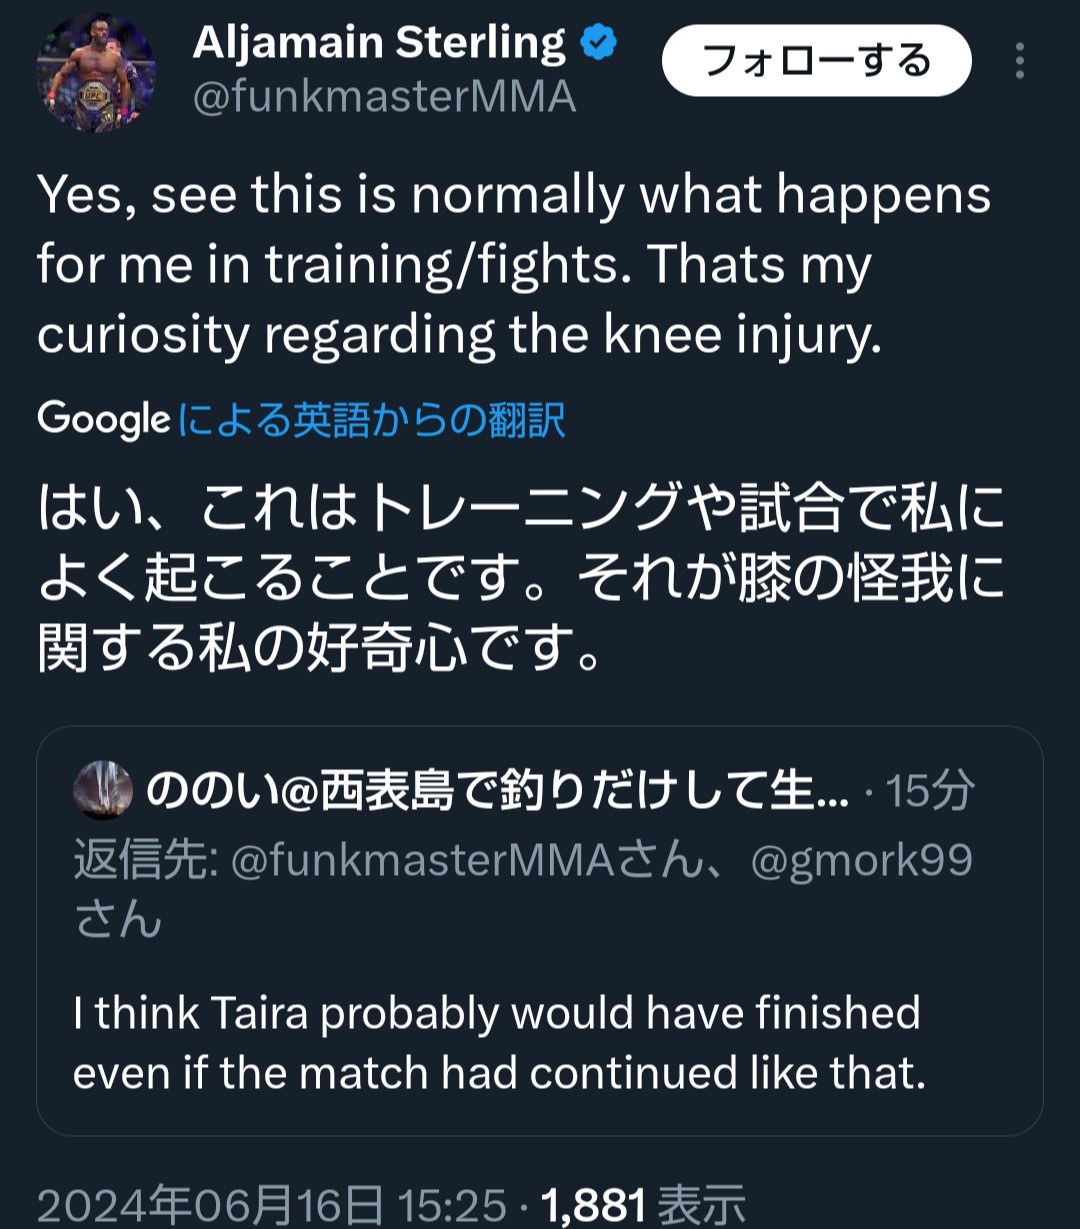Screen dimensions: 1080x1229
Task: Open Aljamain Sterling's profile avatar
Action: (96, 71)
